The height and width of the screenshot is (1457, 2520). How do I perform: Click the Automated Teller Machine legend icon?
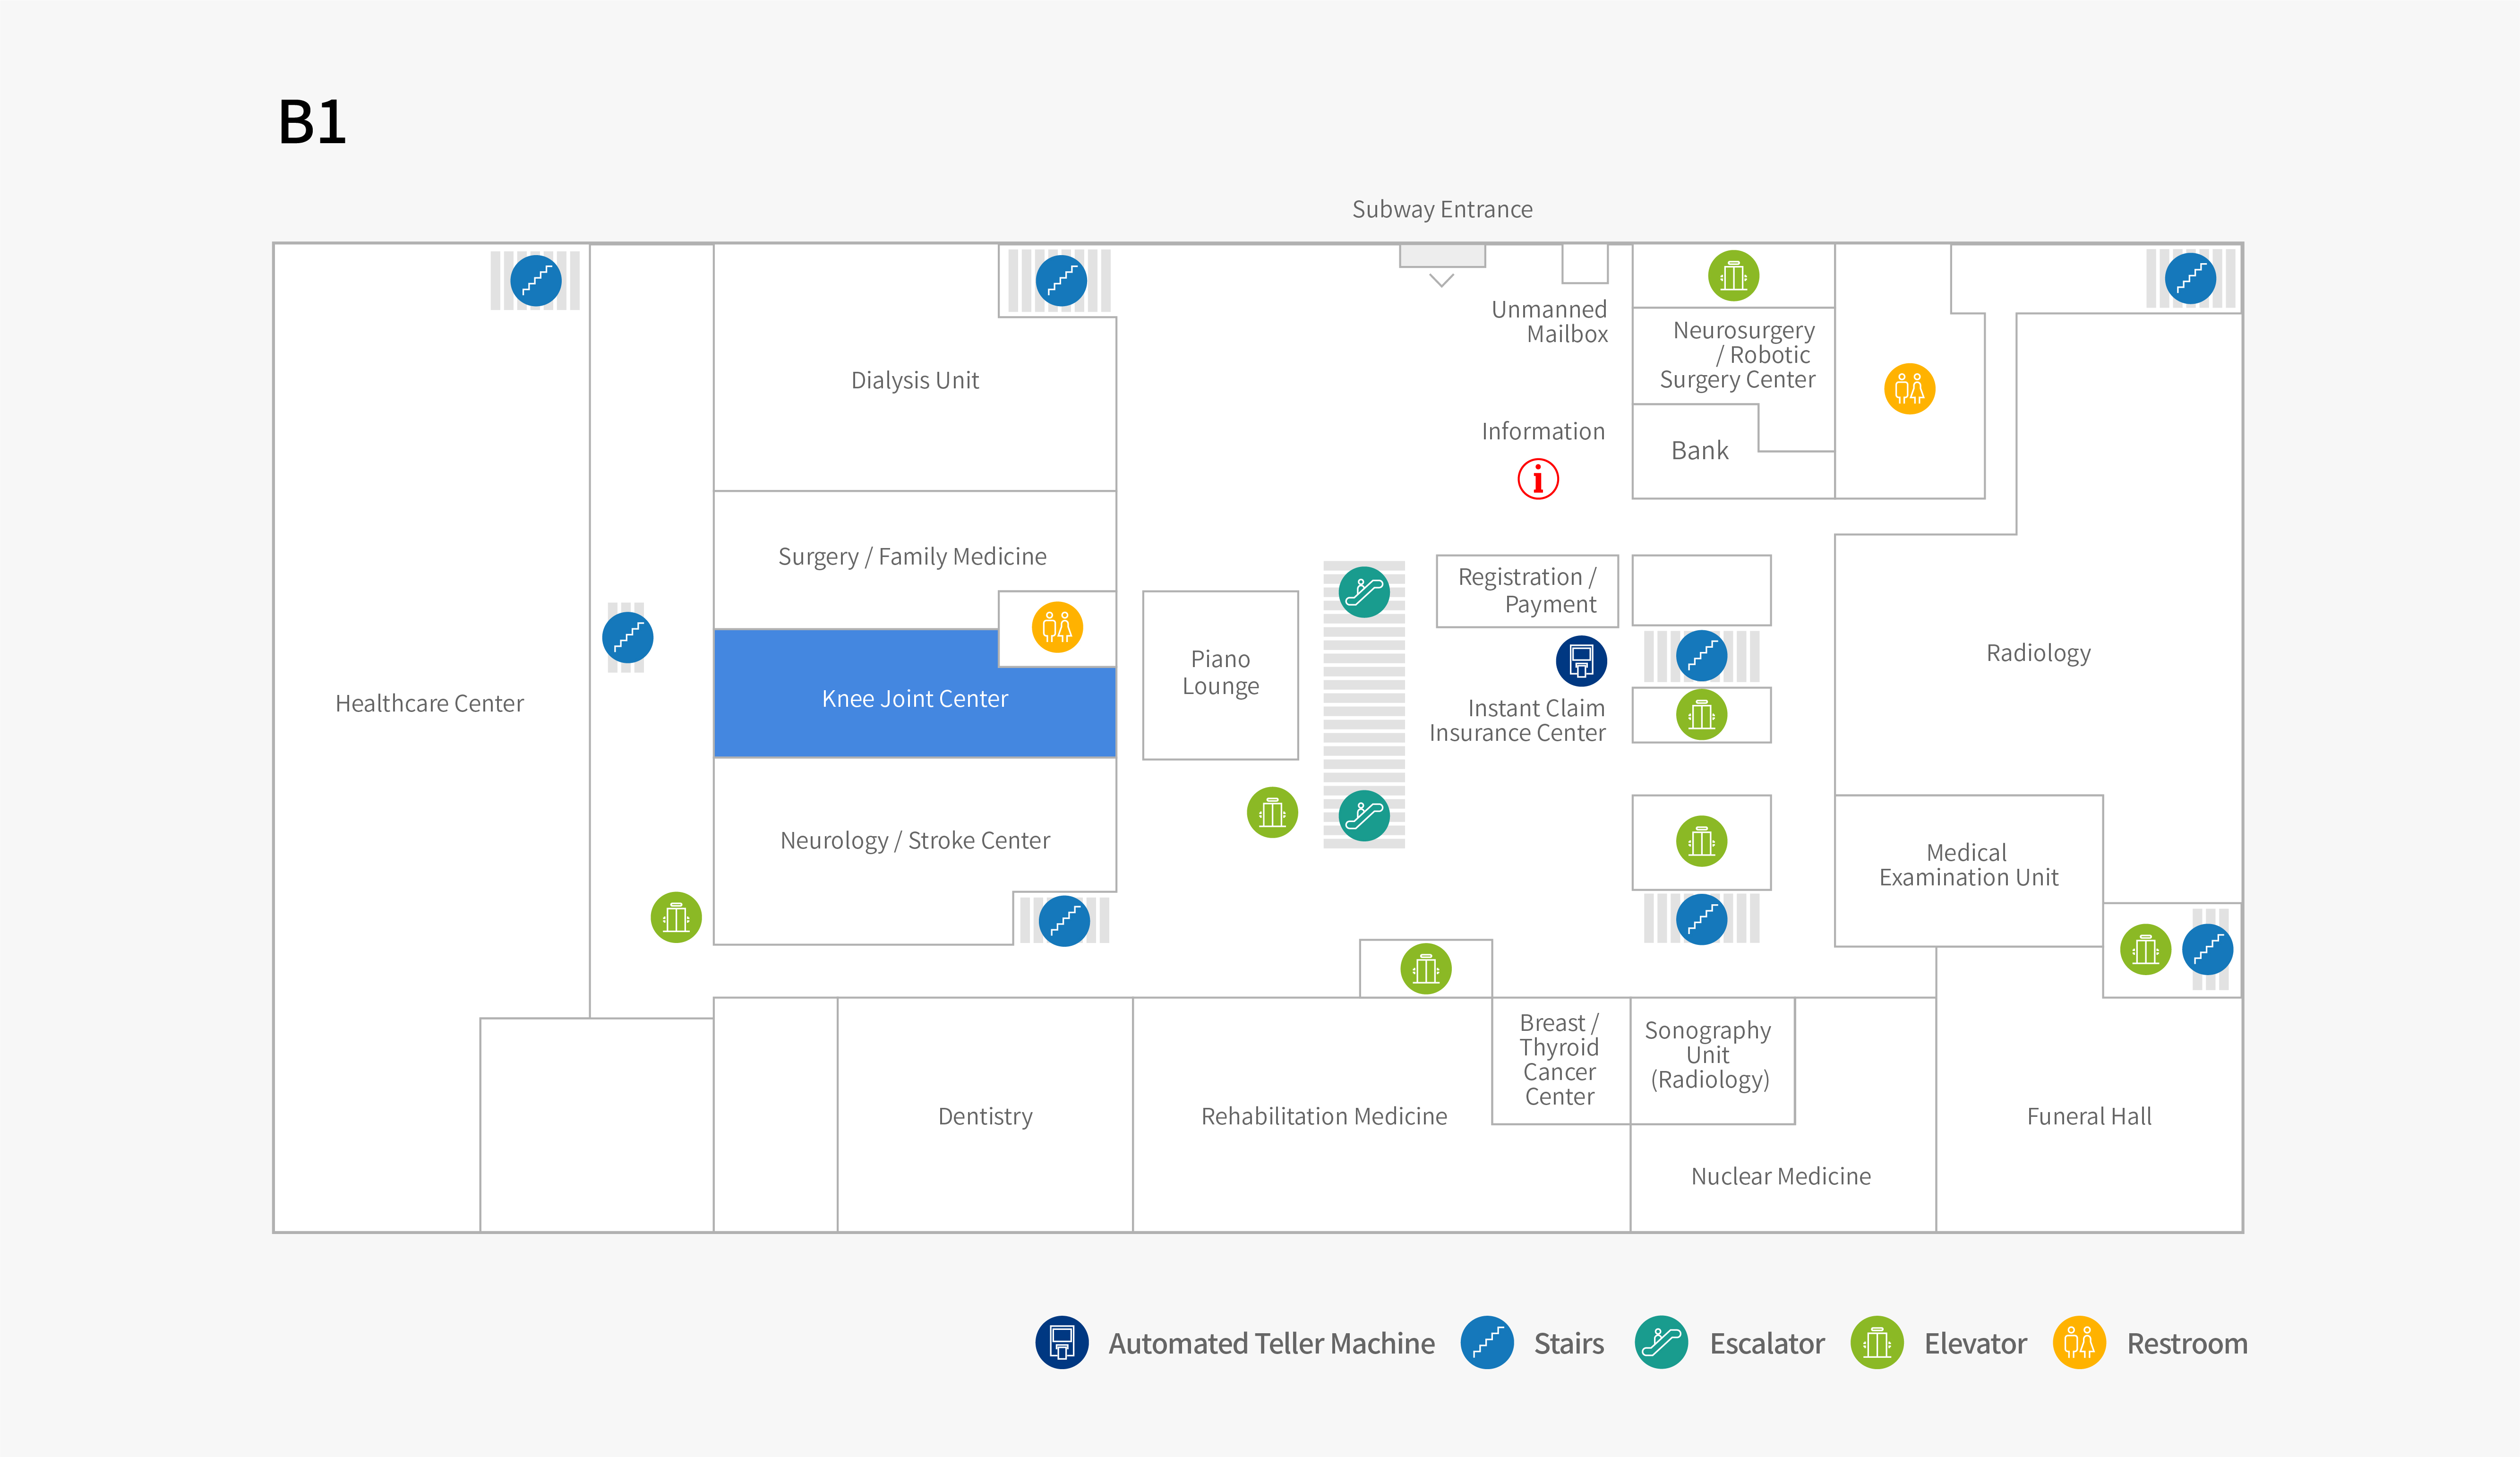click(x=1062, y=1342)
